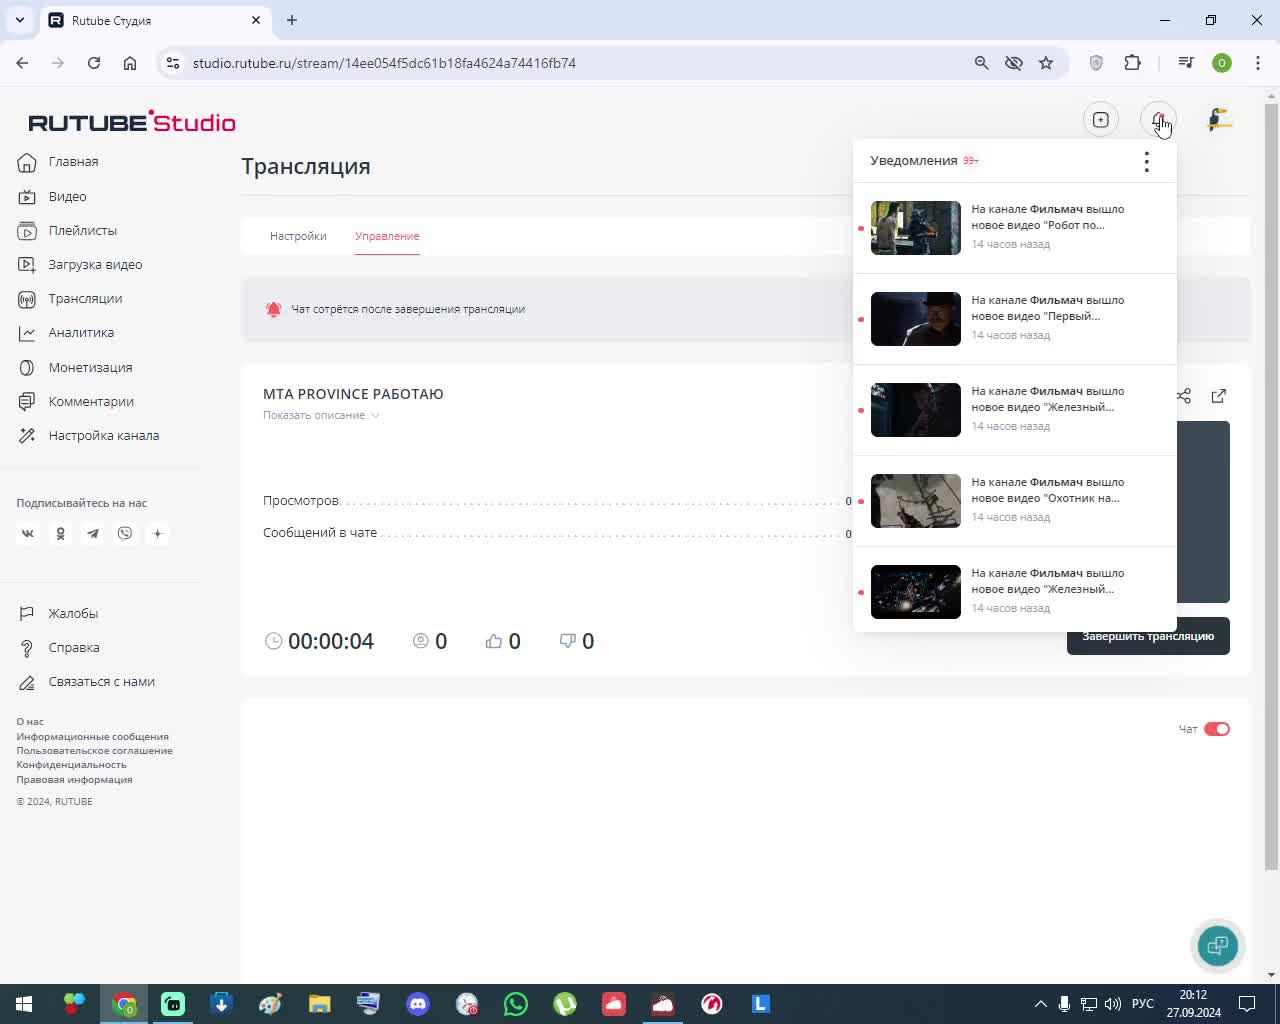Open the Windows Start menu
This screenshot has height=1024, width=1280.
tap(24, 1004)
